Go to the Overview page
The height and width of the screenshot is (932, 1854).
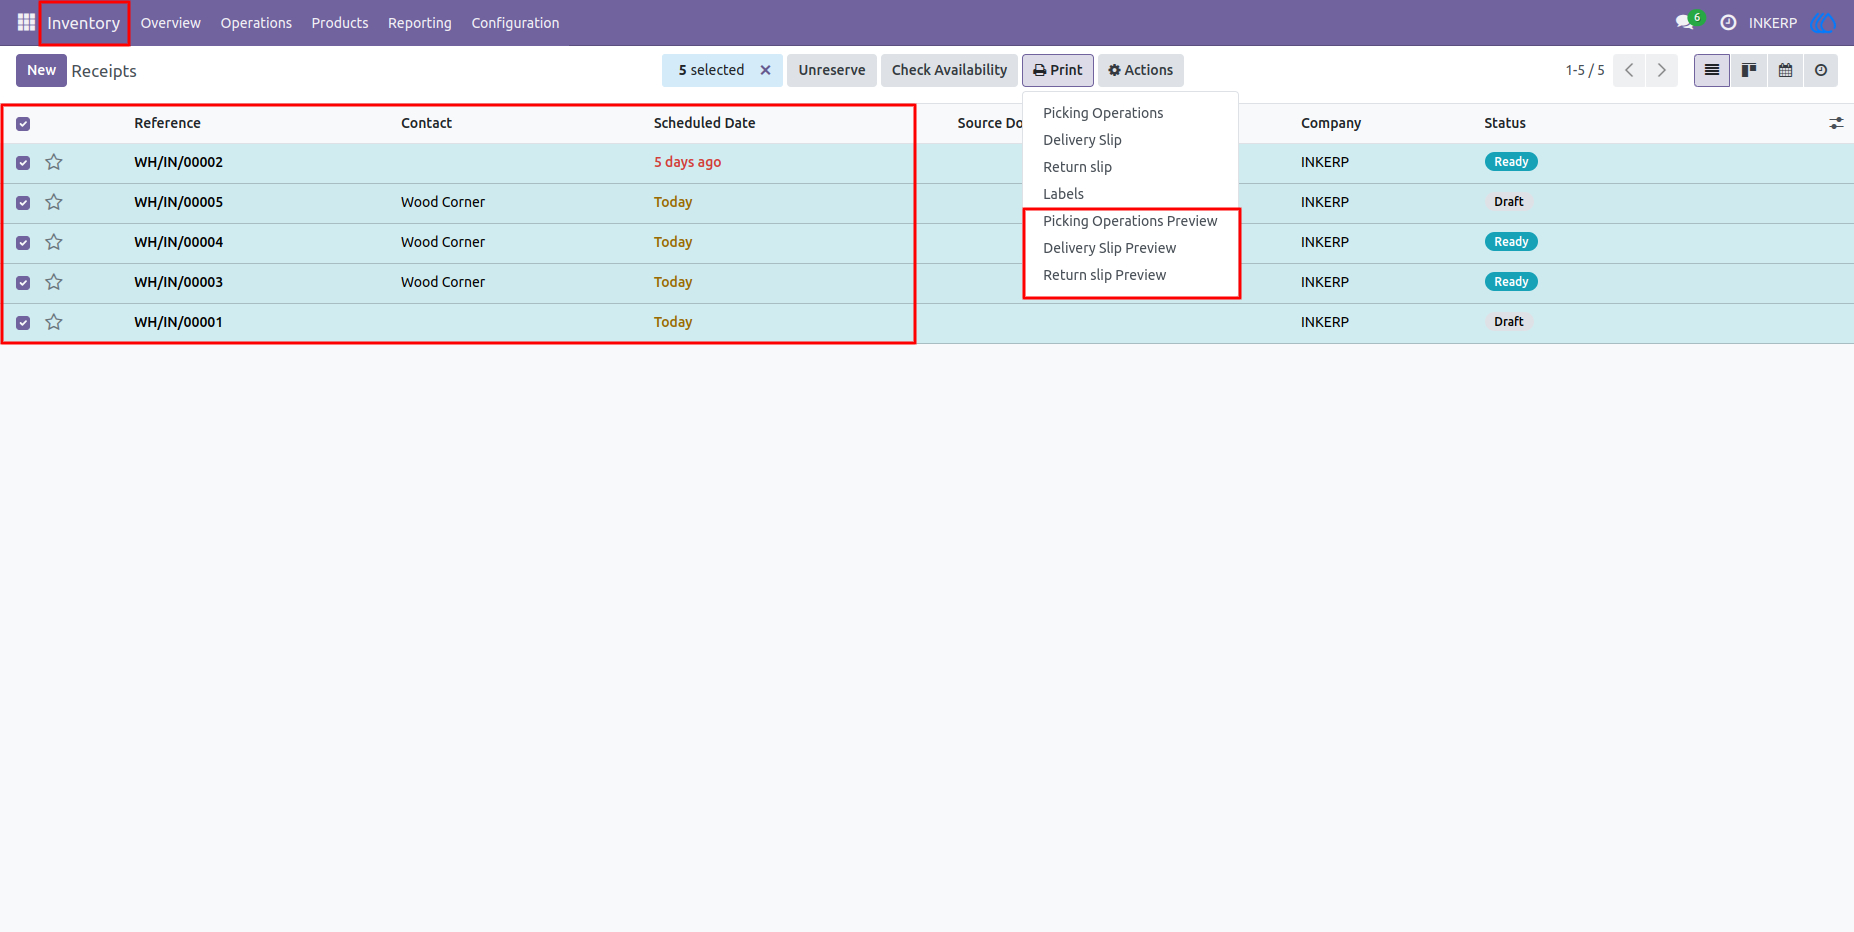[170, 23]
